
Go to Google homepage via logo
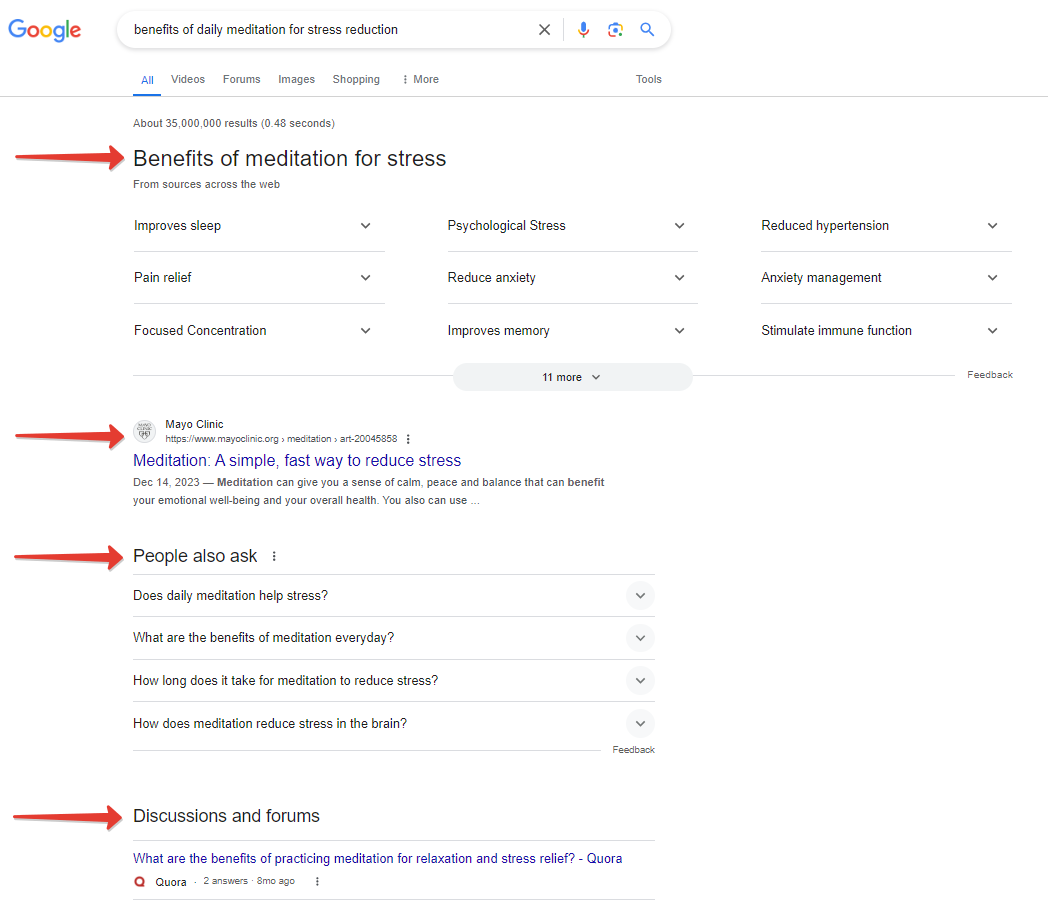point(45,30)
